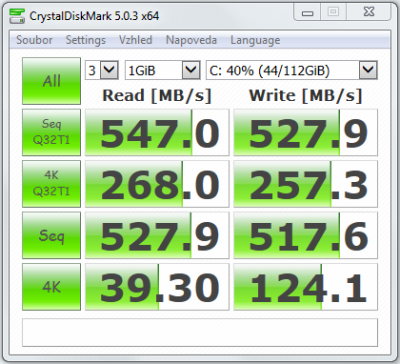Click the Seq Q32T1 read result 547.0

coord(157,132)
